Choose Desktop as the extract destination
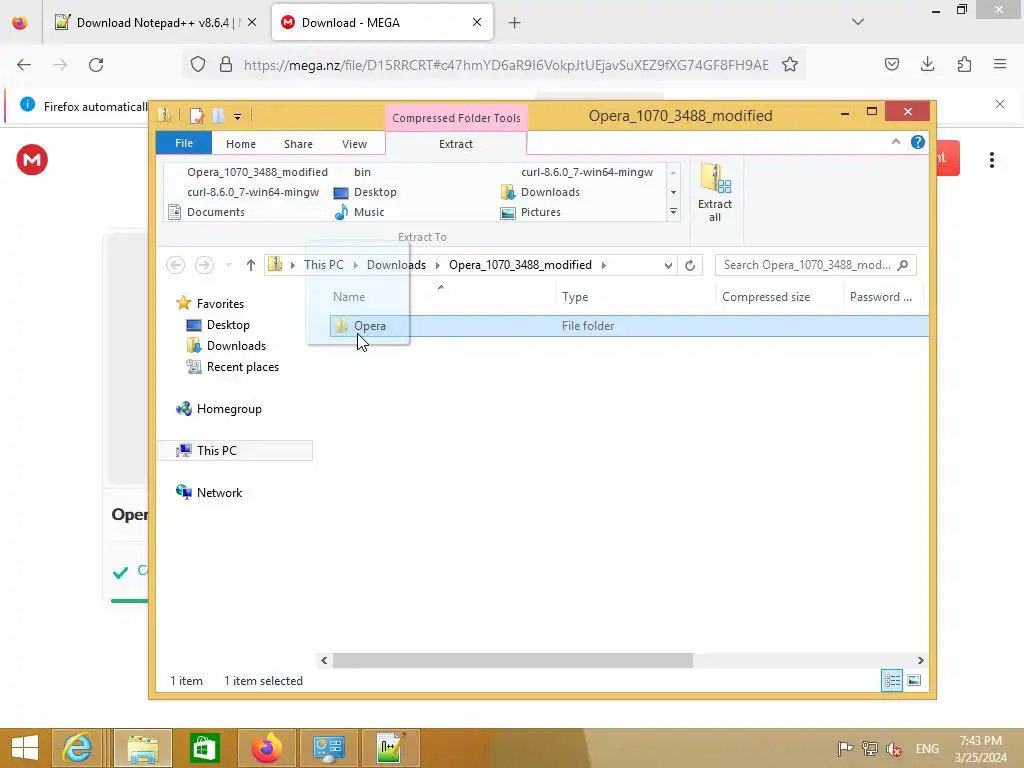This screenshot has height=768, width=1024. [375, 192]
